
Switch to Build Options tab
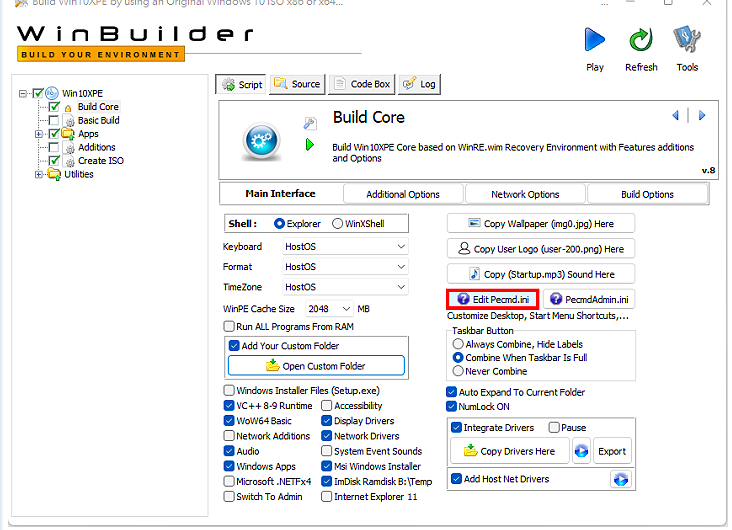coord(648,194)
